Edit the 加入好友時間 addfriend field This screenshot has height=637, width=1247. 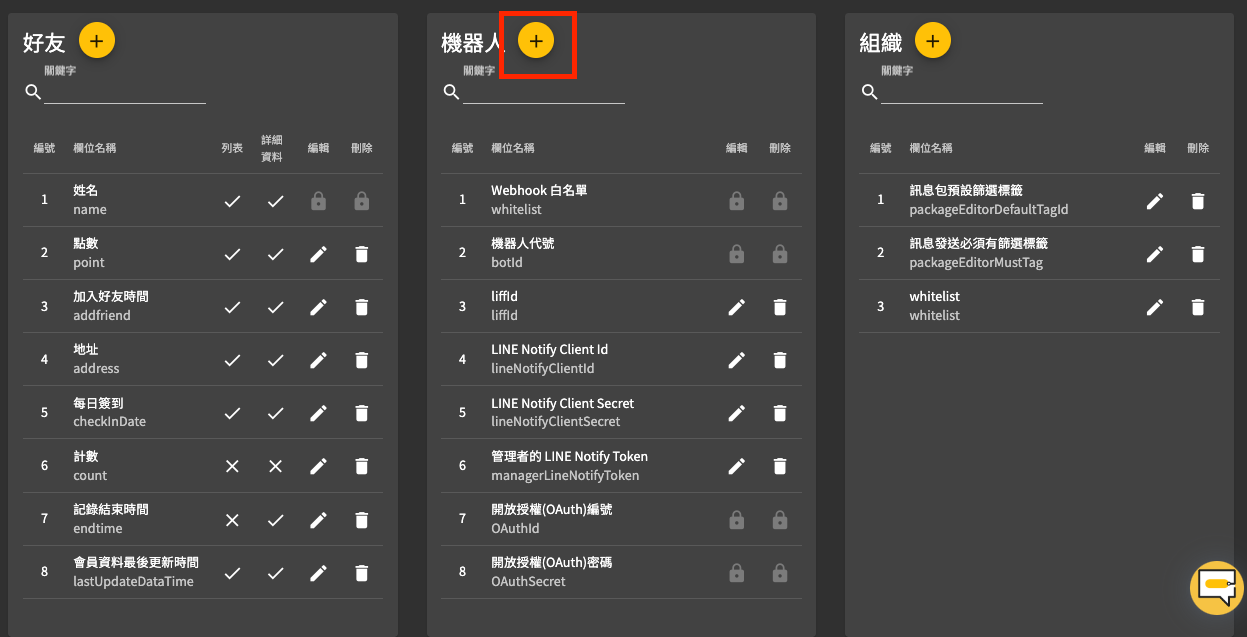[x=318, y=307]
